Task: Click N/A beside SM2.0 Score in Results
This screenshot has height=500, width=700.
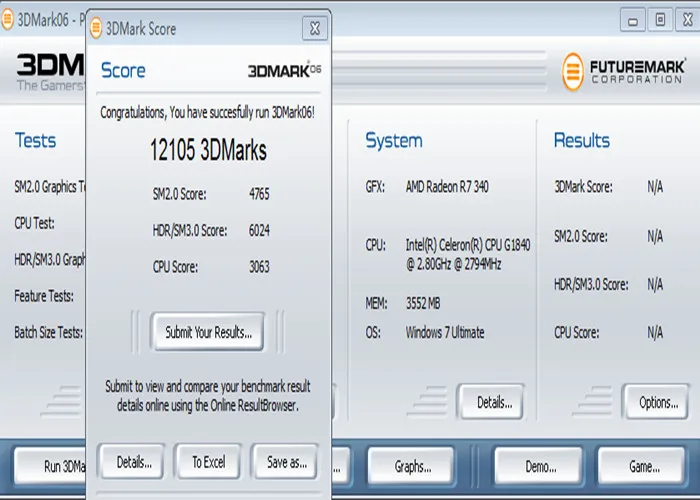Action: pos(655,236)
